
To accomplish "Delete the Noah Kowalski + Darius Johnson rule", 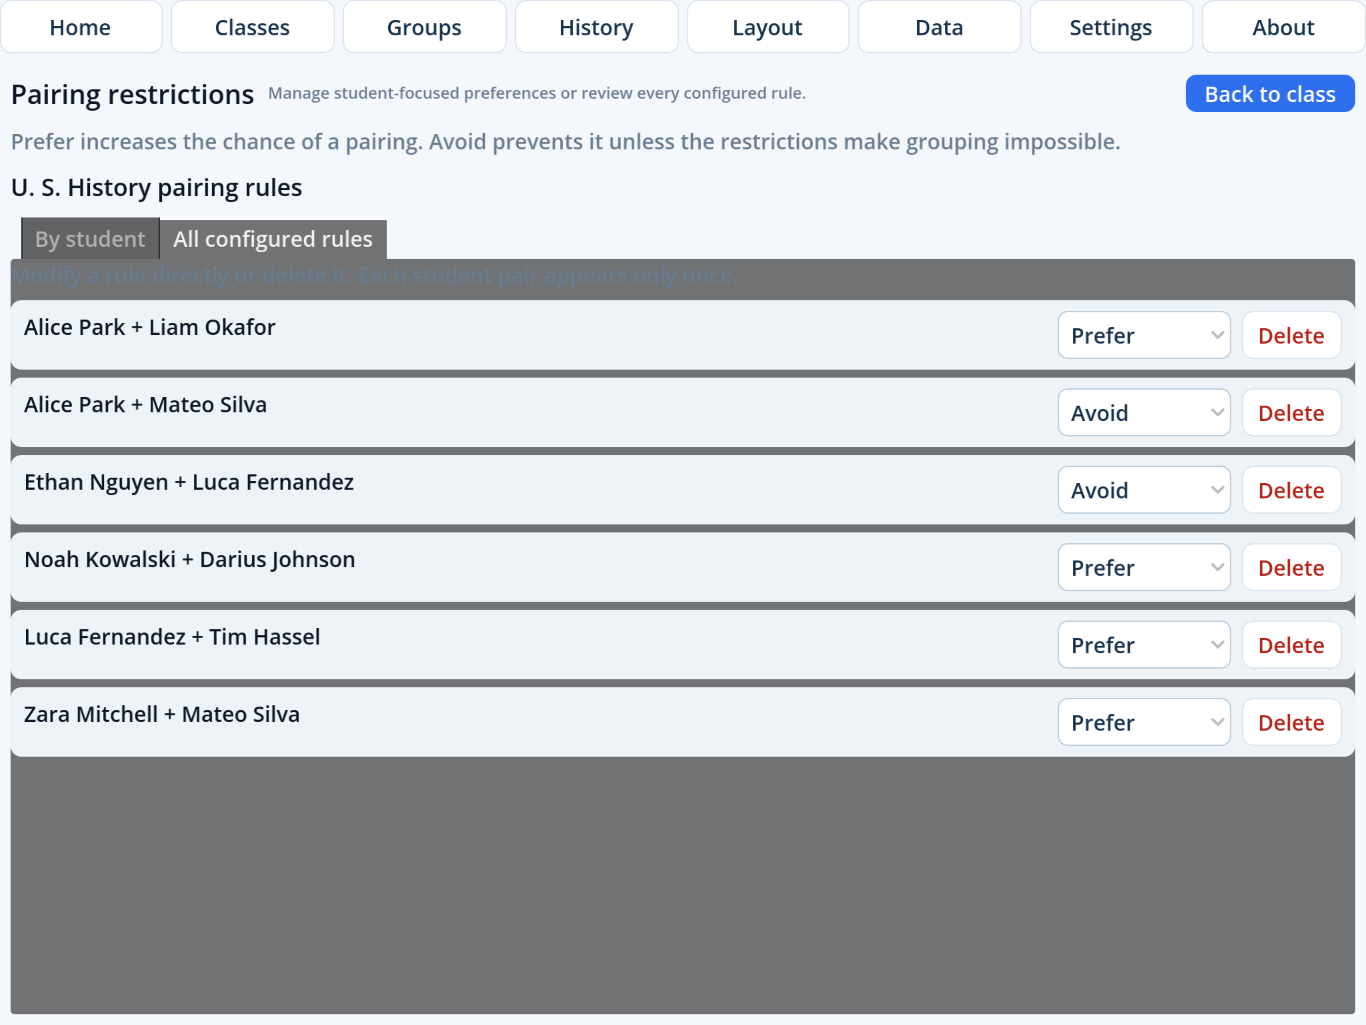I will pyautogui.click(x=1291, y=567).
